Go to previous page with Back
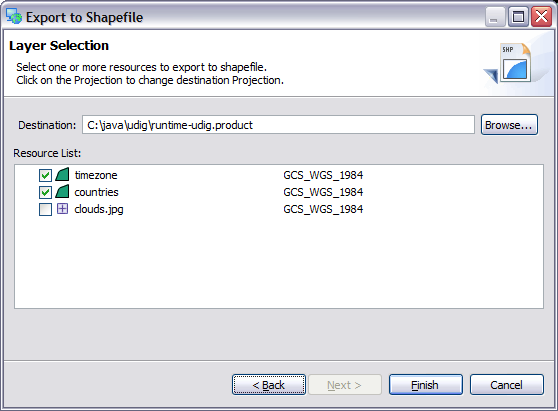Image resolution: width=558 pixels, height=411 pixels. (269, 385)
